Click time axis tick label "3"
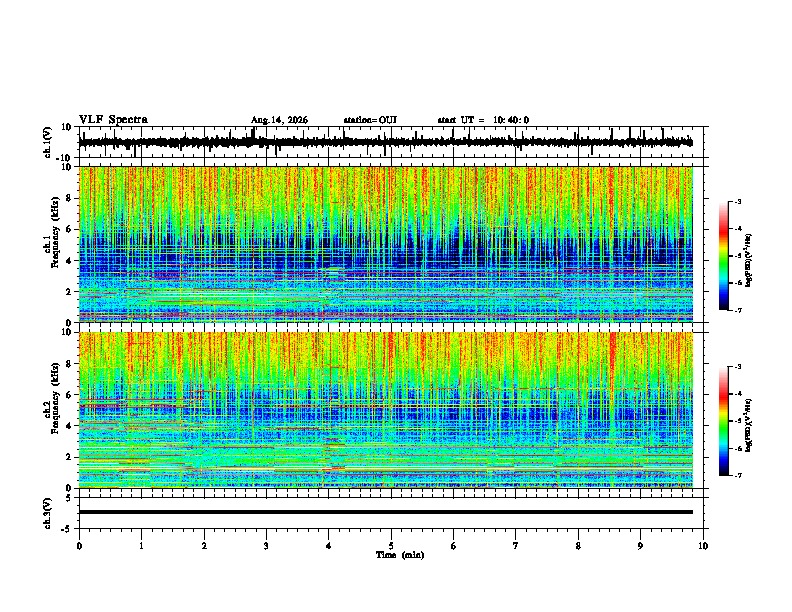The image size is (792, 612). point(266,546)
